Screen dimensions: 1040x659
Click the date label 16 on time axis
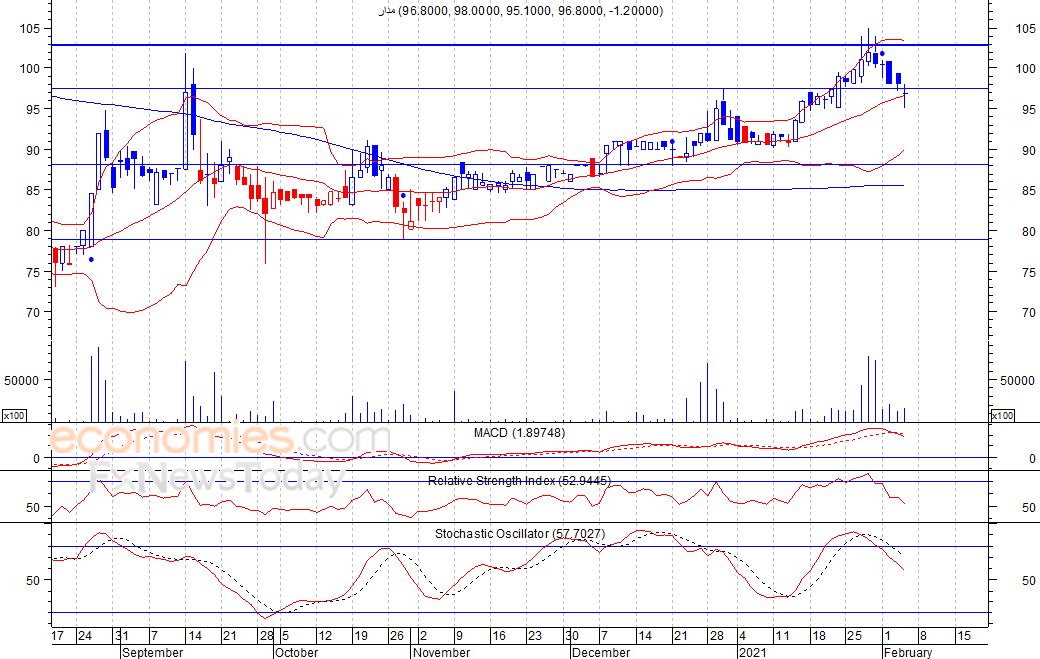click(x=499, y=636)
